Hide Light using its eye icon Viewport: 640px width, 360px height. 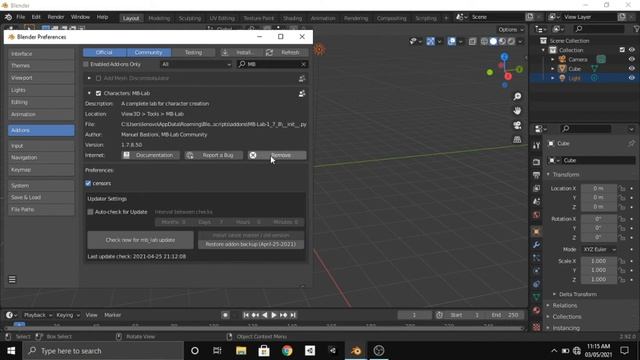pyautogui.click(x=631, y=78)
